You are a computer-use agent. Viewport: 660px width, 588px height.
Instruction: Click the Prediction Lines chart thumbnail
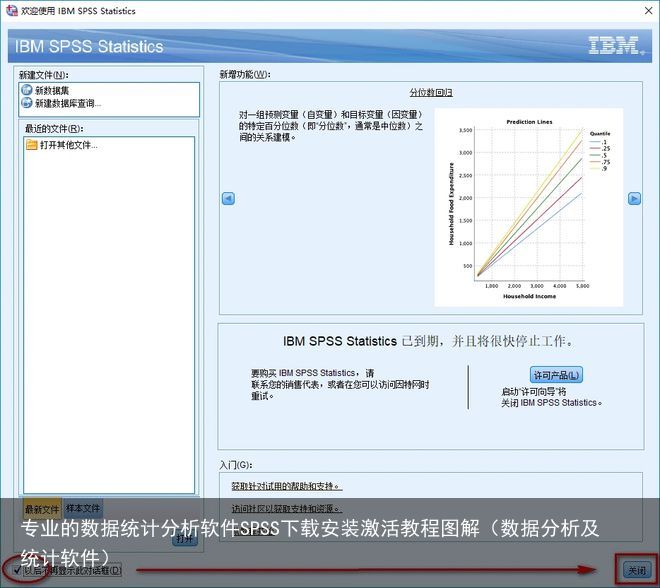(528, 208)
